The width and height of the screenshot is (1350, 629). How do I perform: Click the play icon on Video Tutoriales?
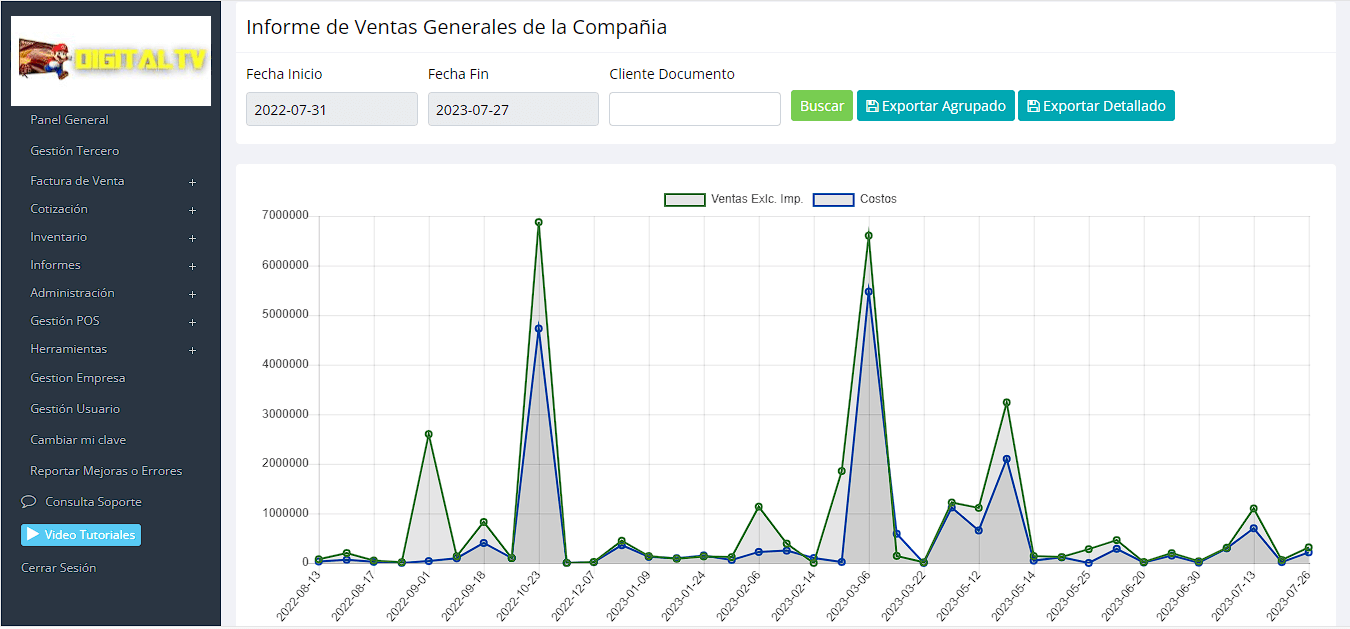(x=34, y=535)
